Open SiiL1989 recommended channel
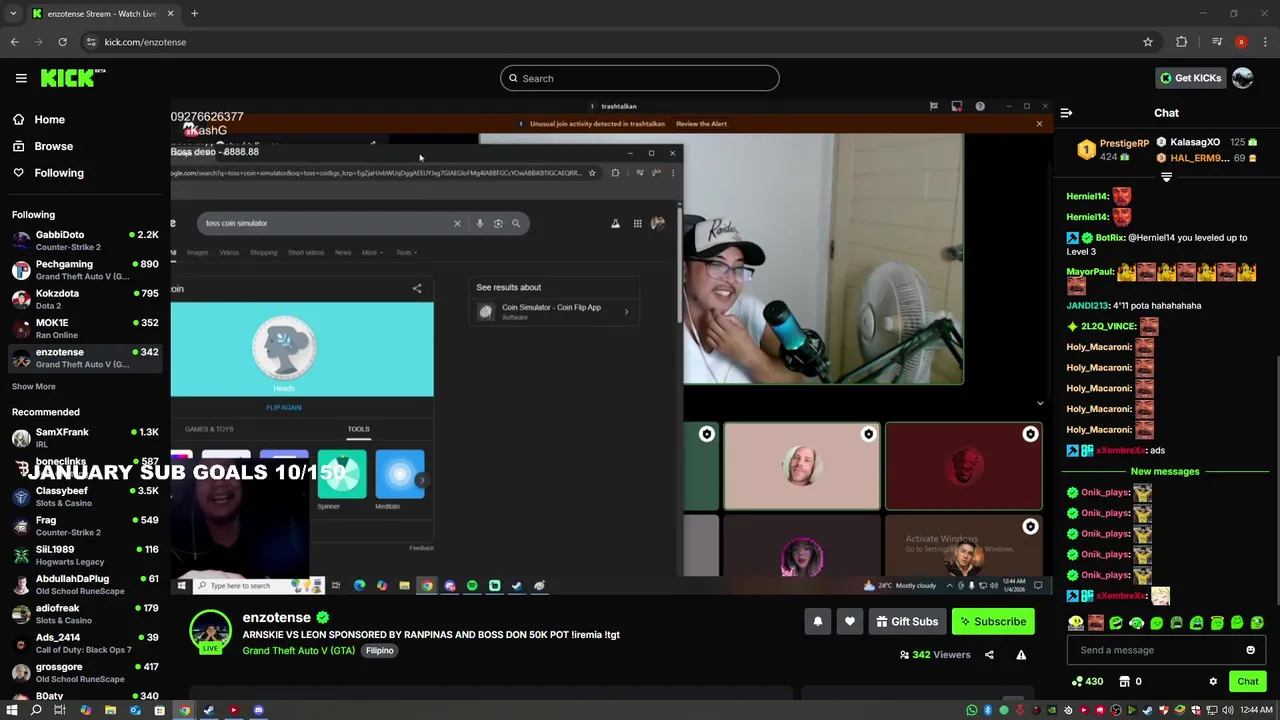This screenshot has width=1280, height=720. coord(85,555)
